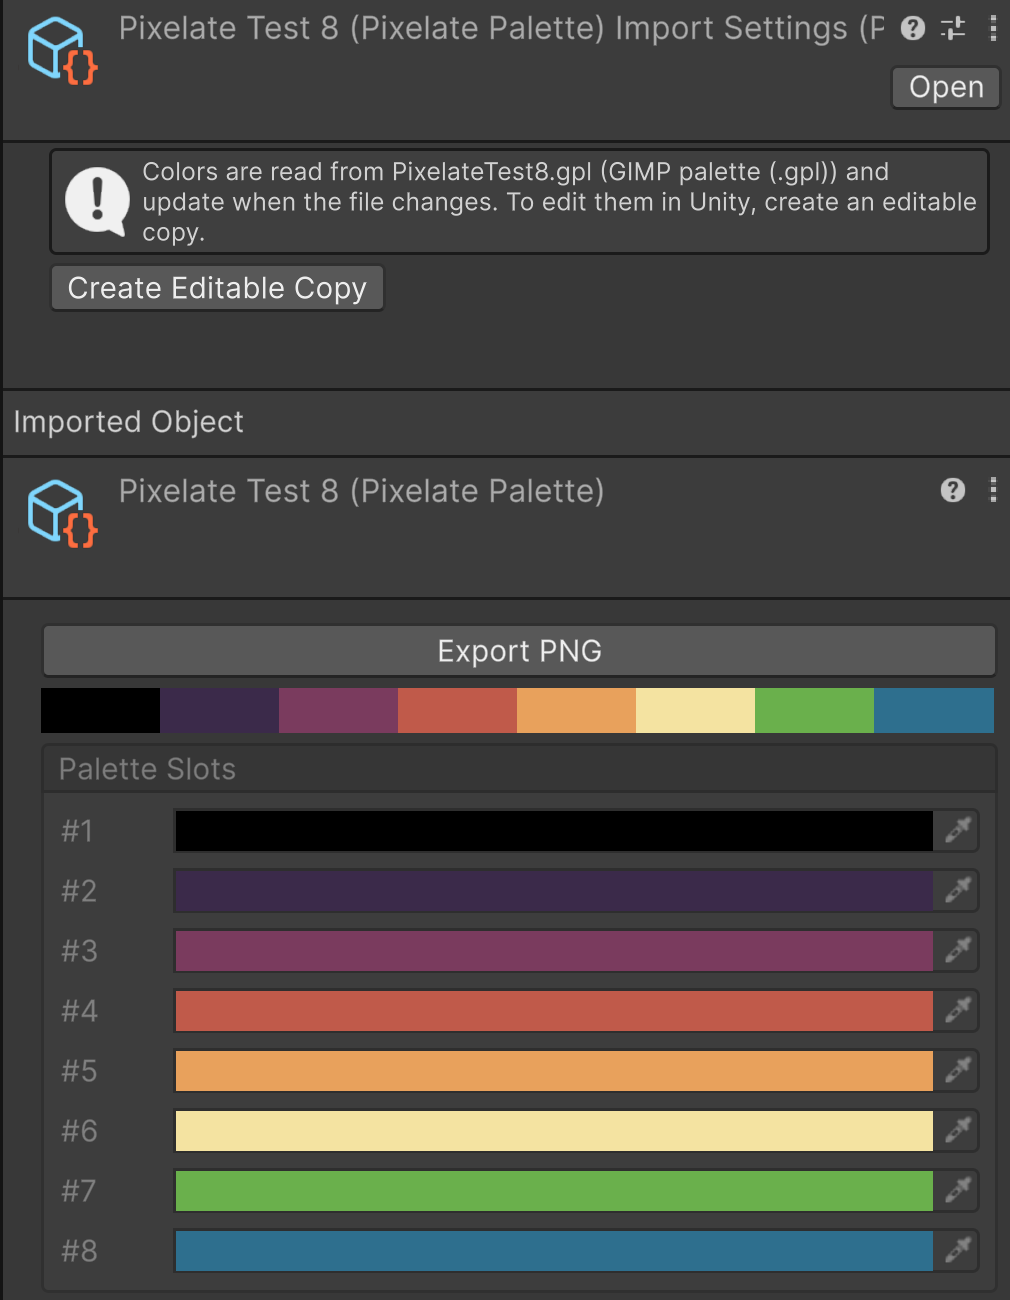Click the #7 slot label
This screenshot has height=1300, width=1010.
point(79,1191)
